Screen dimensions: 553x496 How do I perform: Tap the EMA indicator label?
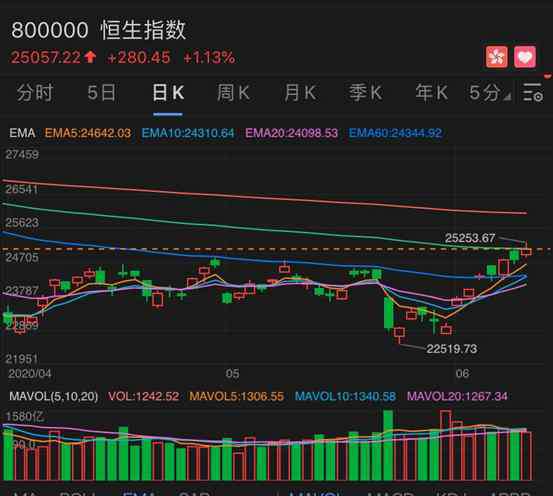click(x=22, y=133)
